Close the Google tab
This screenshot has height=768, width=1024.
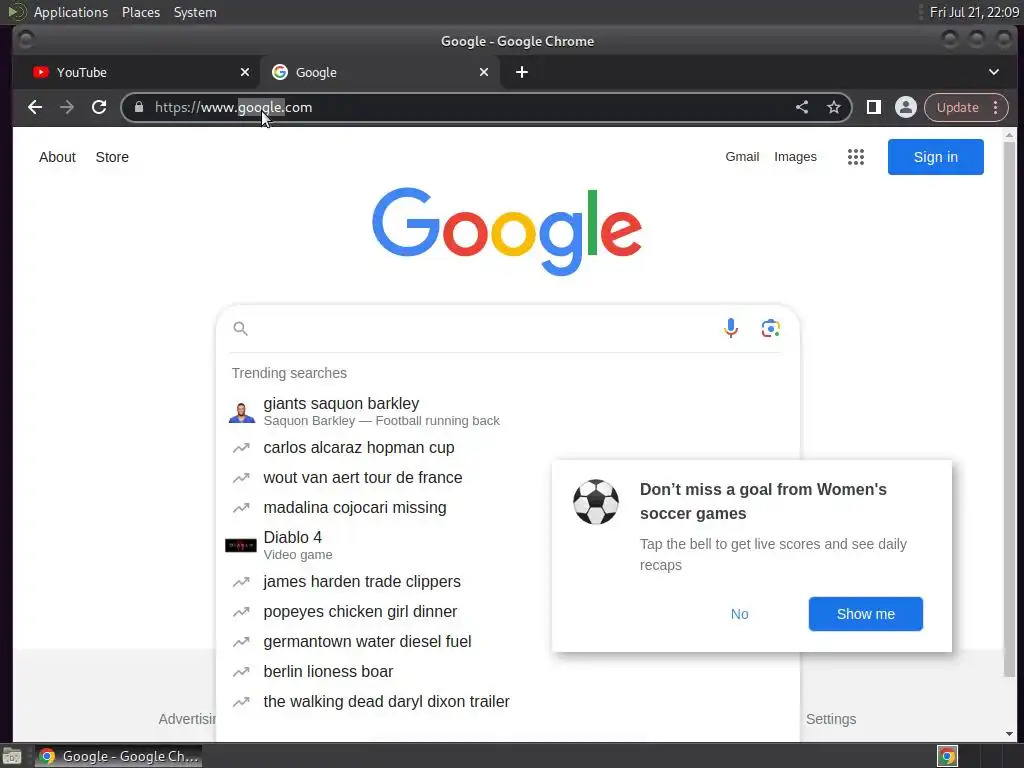click(483, 72)
